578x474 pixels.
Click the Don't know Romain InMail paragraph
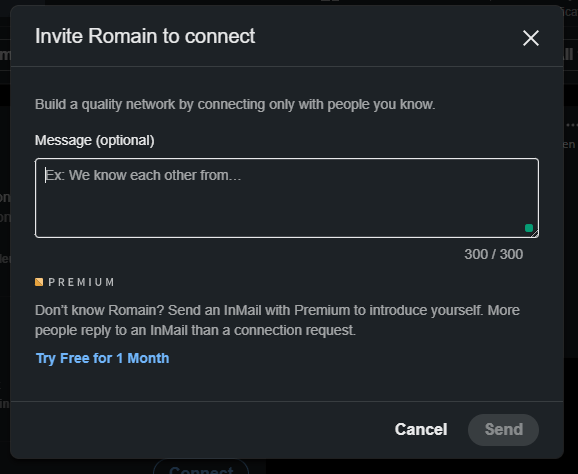277,320
